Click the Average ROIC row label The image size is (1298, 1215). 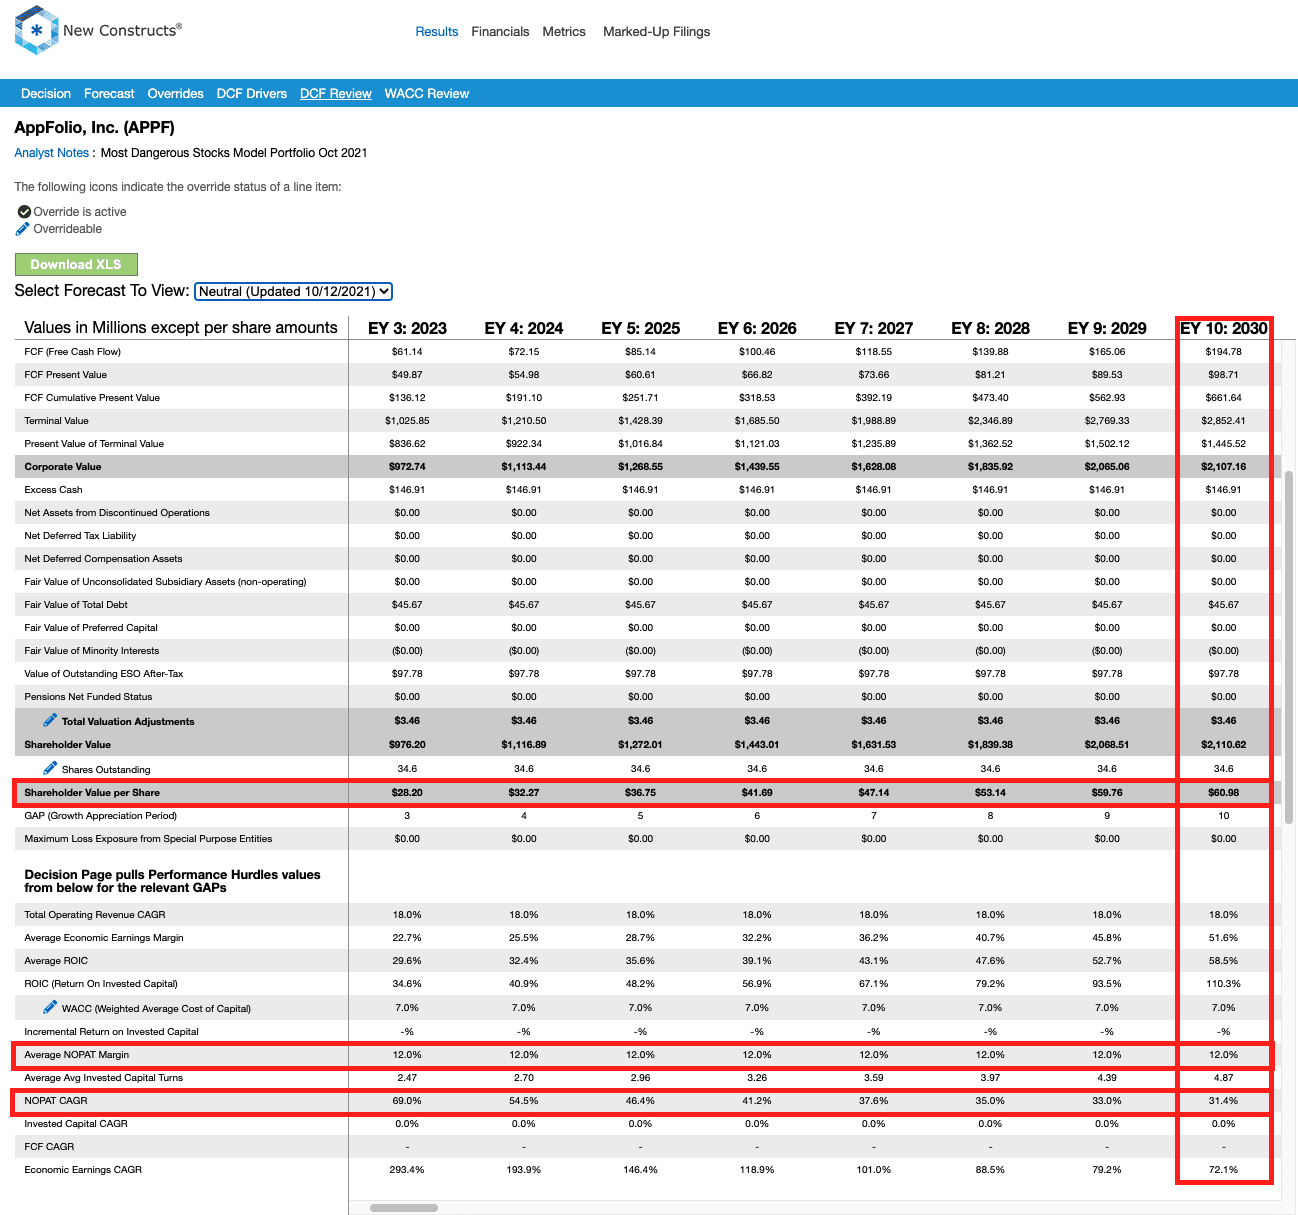pyautogui.click(x=56, y=961)
